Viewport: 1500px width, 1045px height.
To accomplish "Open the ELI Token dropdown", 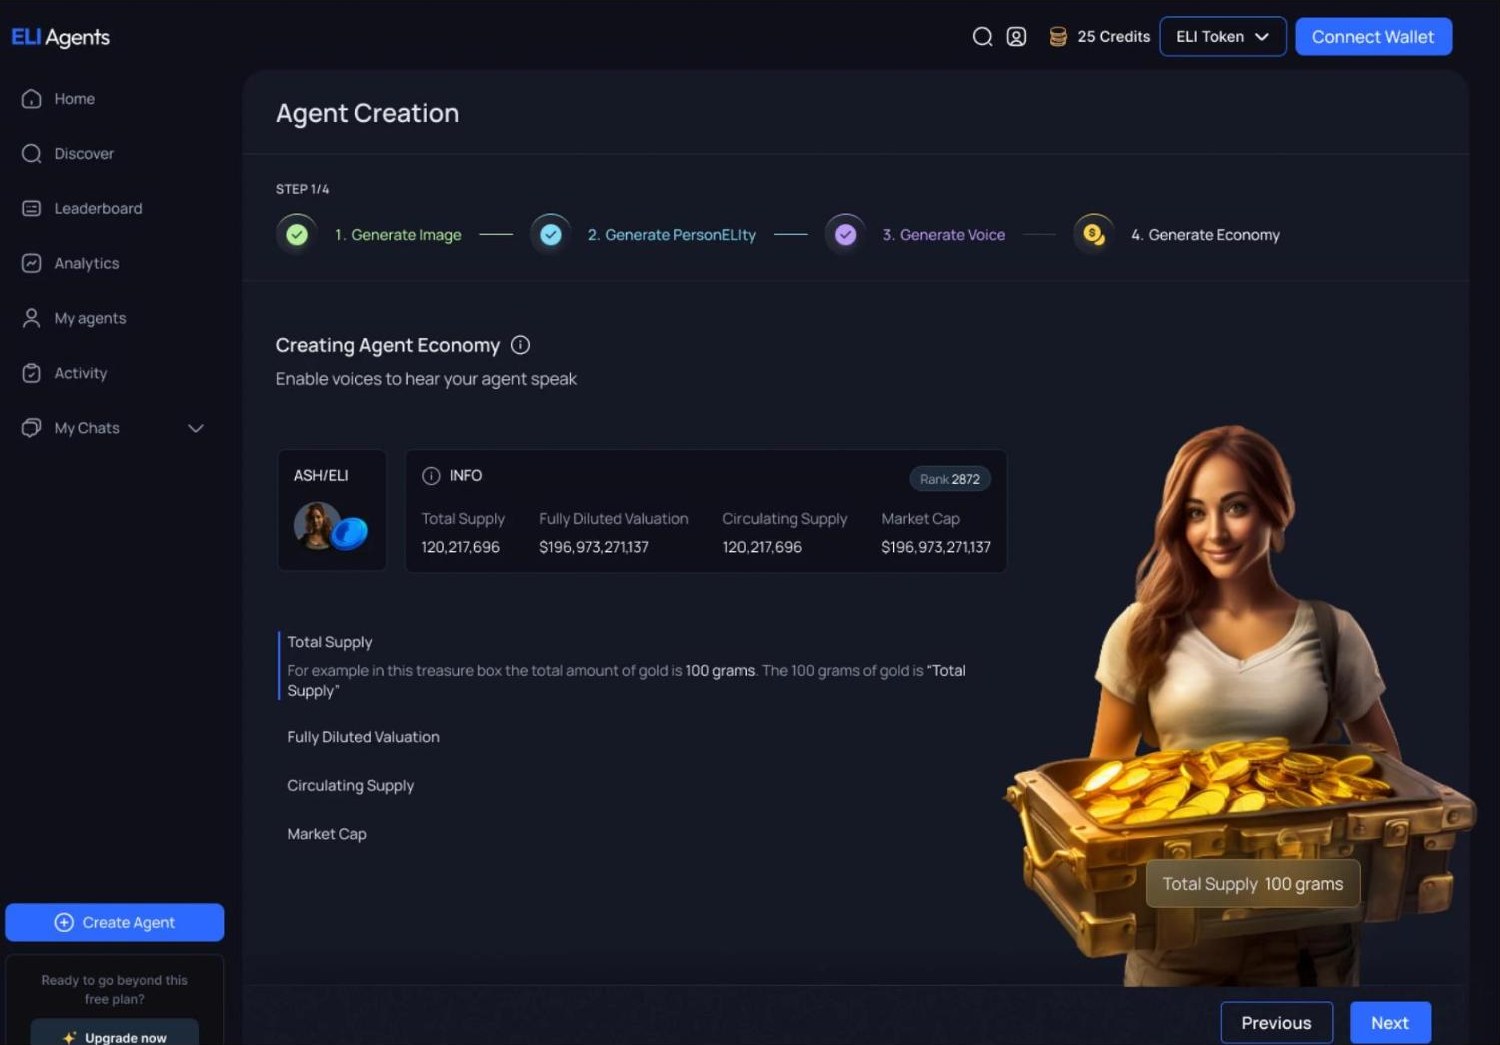I will (1223, 37).
